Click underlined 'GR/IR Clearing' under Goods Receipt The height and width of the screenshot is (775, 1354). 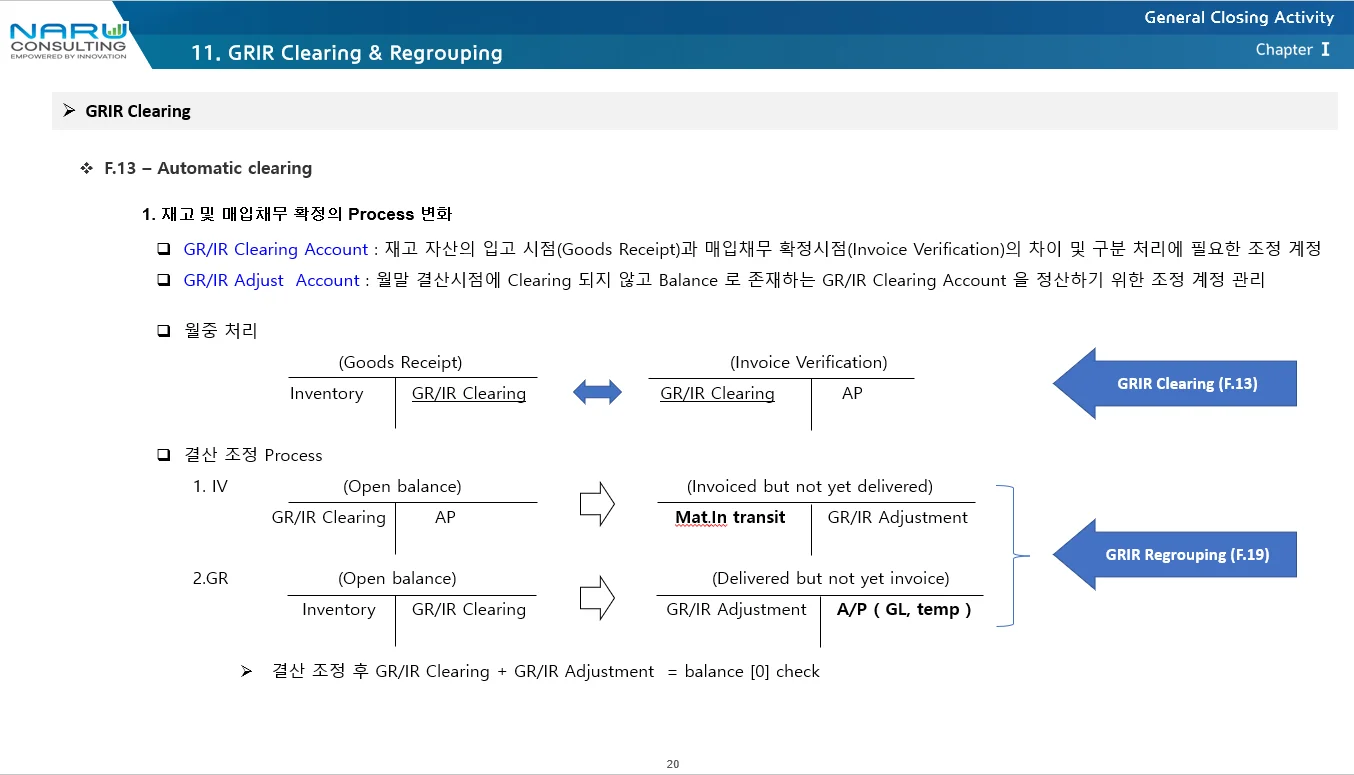click(x=469, y=393)
